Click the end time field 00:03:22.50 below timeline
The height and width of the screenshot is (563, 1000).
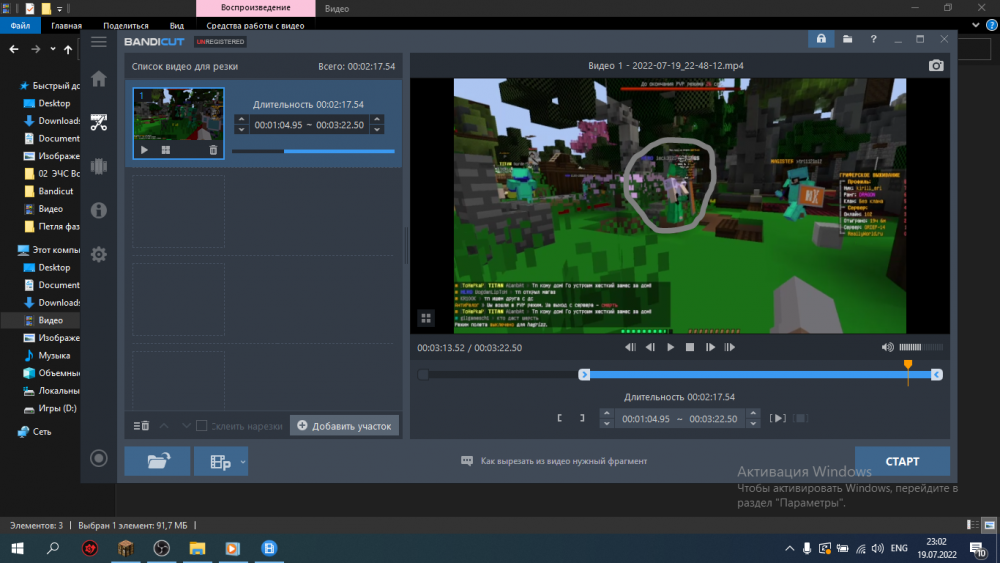click(713, 419)
